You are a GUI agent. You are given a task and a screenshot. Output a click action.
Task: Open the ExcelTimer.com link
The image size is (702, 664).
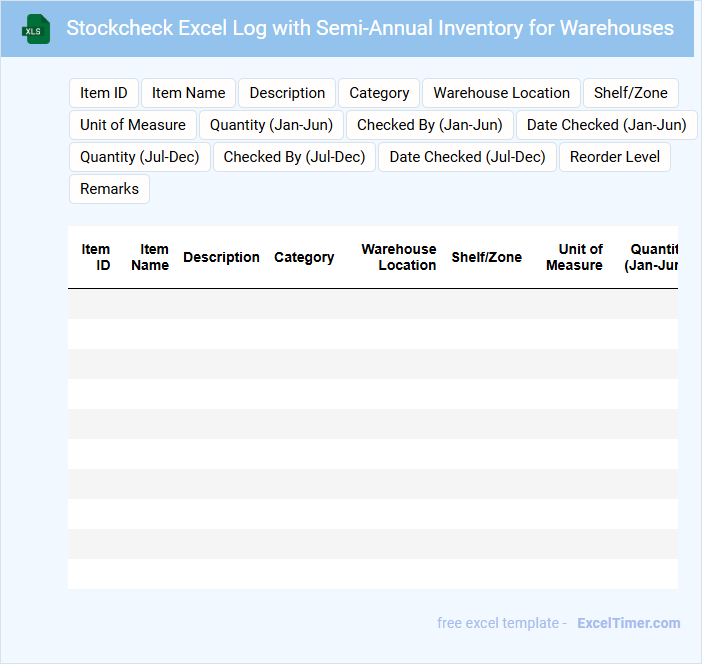click(x=628, y=623)
